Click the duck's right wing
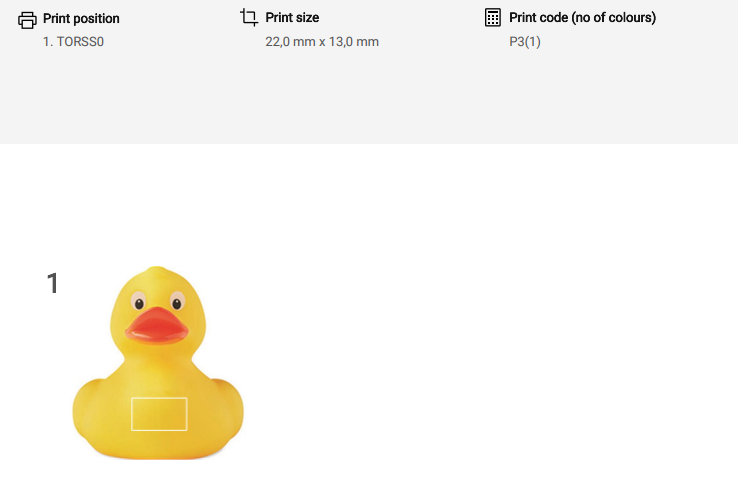738x492 pixels. (x=229, y=408)
